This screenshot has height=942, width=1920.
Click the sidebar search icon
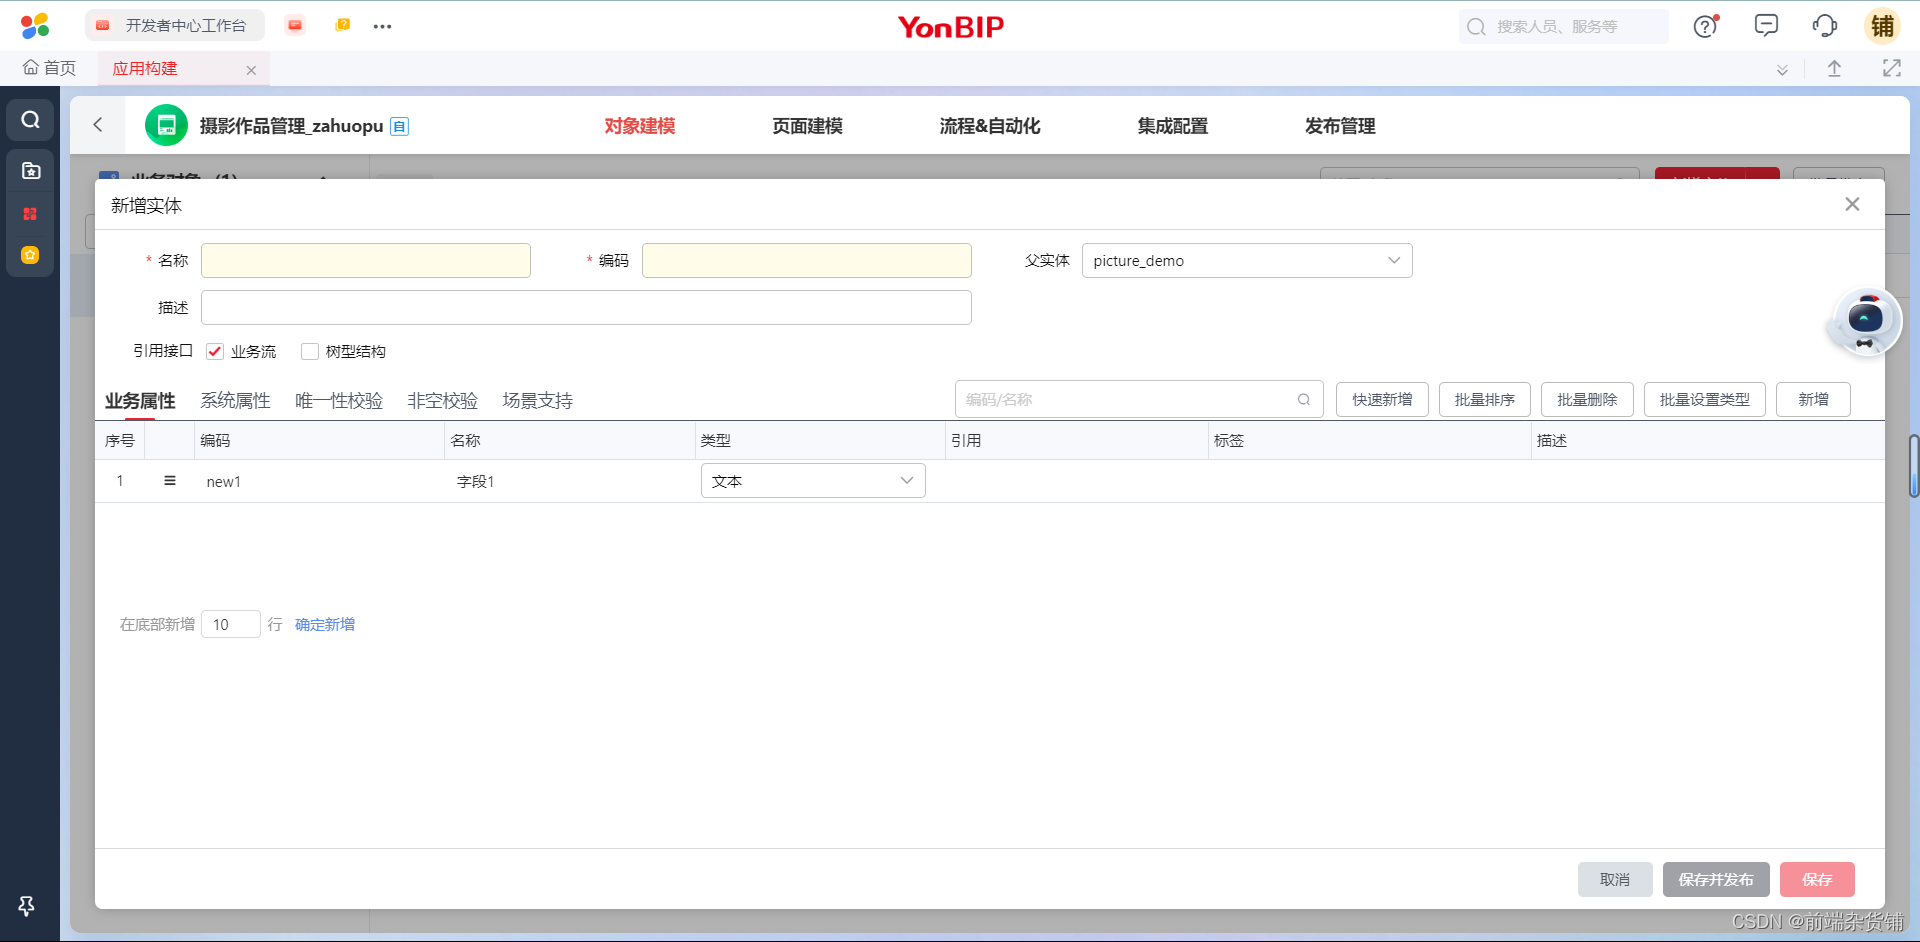click(31, 120)
